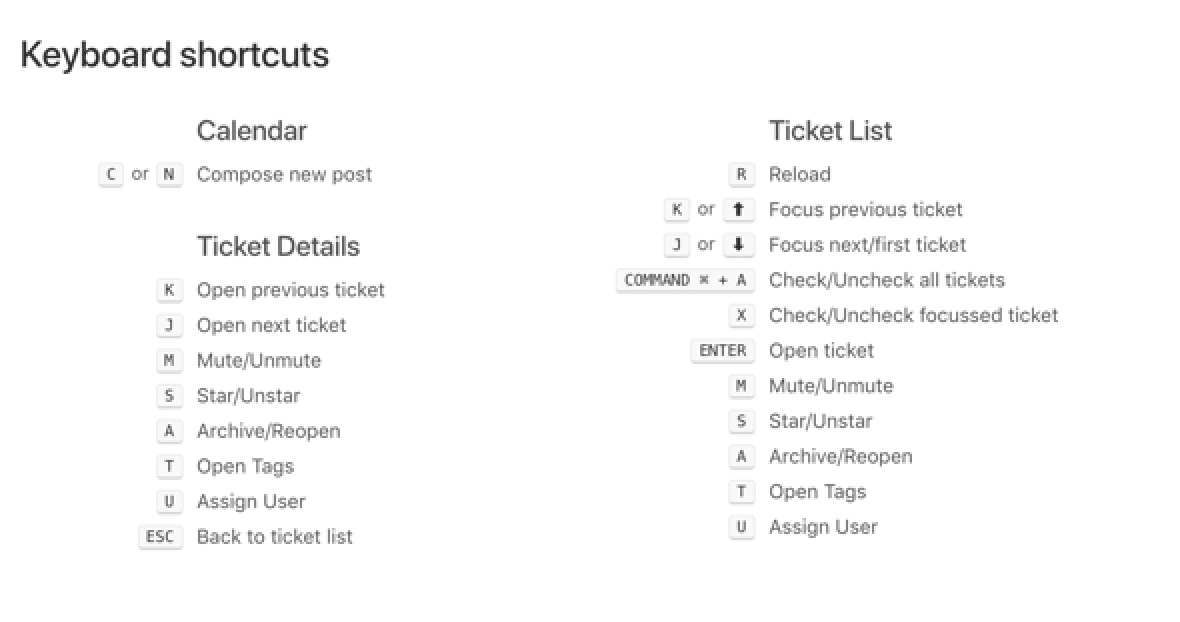Select the Calendar heading
Image resolution: width=1180 pixels, height=622 pixels.
(x=251, y=131)
